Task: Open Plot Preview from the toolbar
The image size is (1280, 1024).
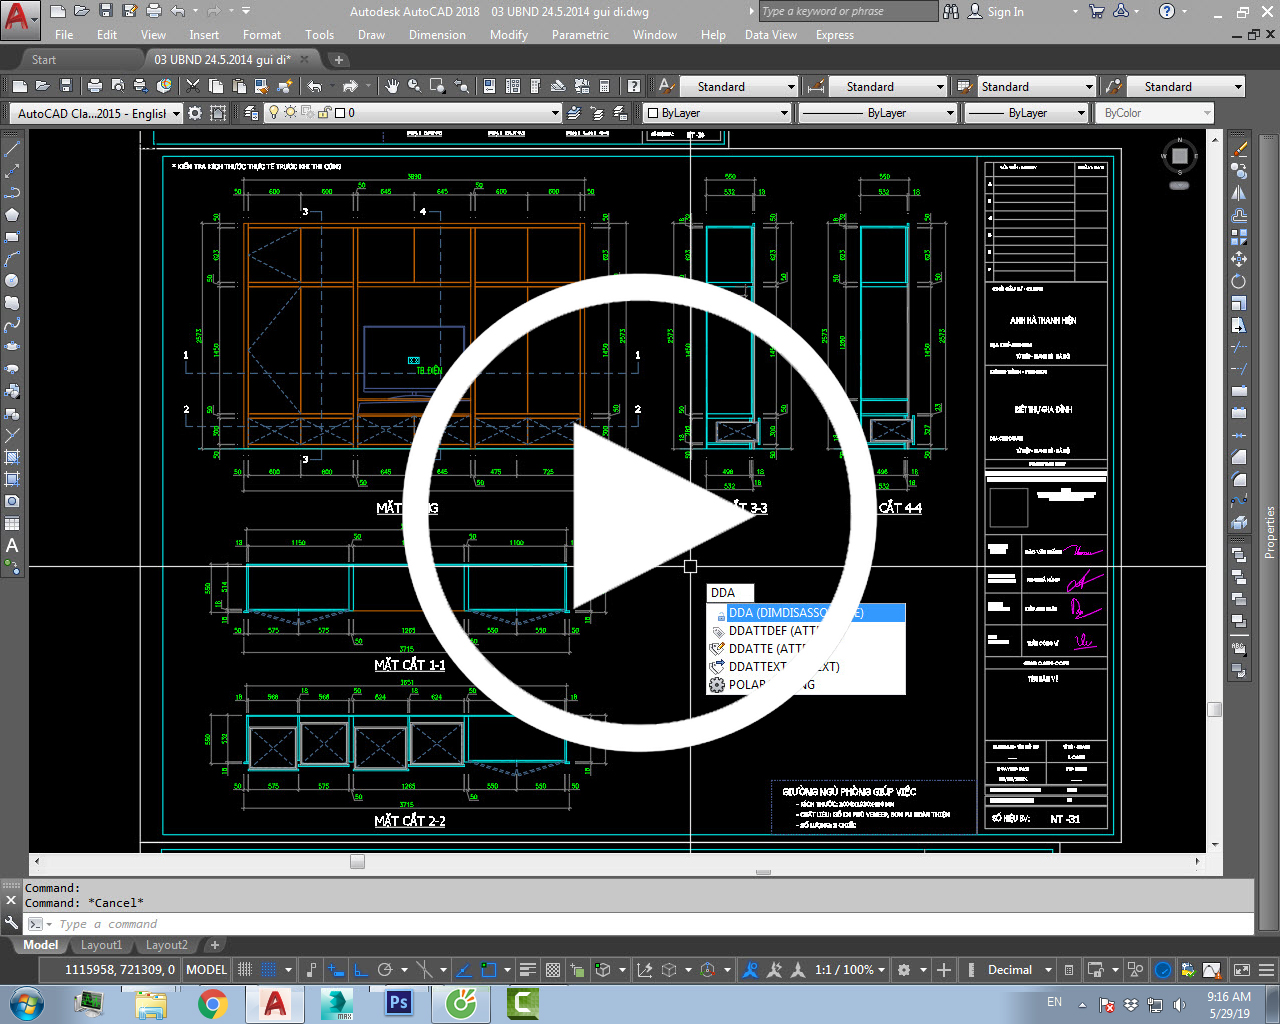Action: tap(118, 86)
